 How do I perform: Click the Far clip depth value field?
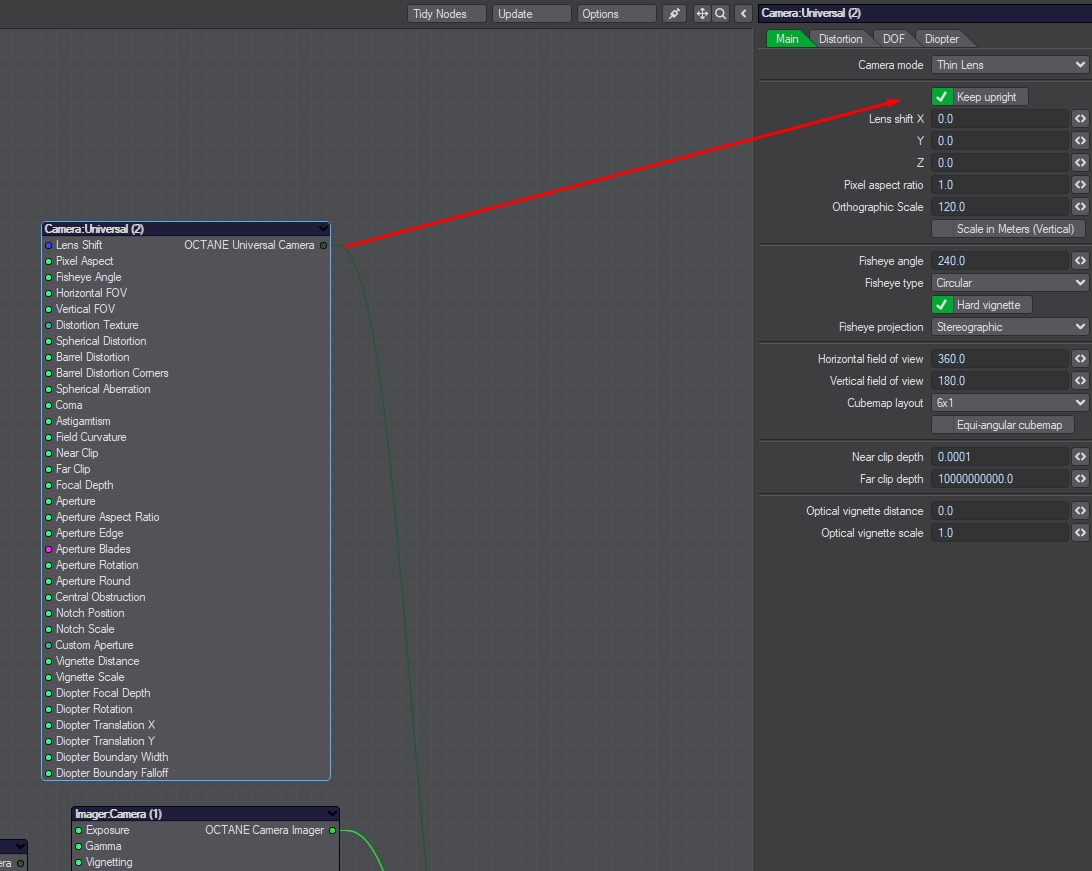coord(1000,479)
